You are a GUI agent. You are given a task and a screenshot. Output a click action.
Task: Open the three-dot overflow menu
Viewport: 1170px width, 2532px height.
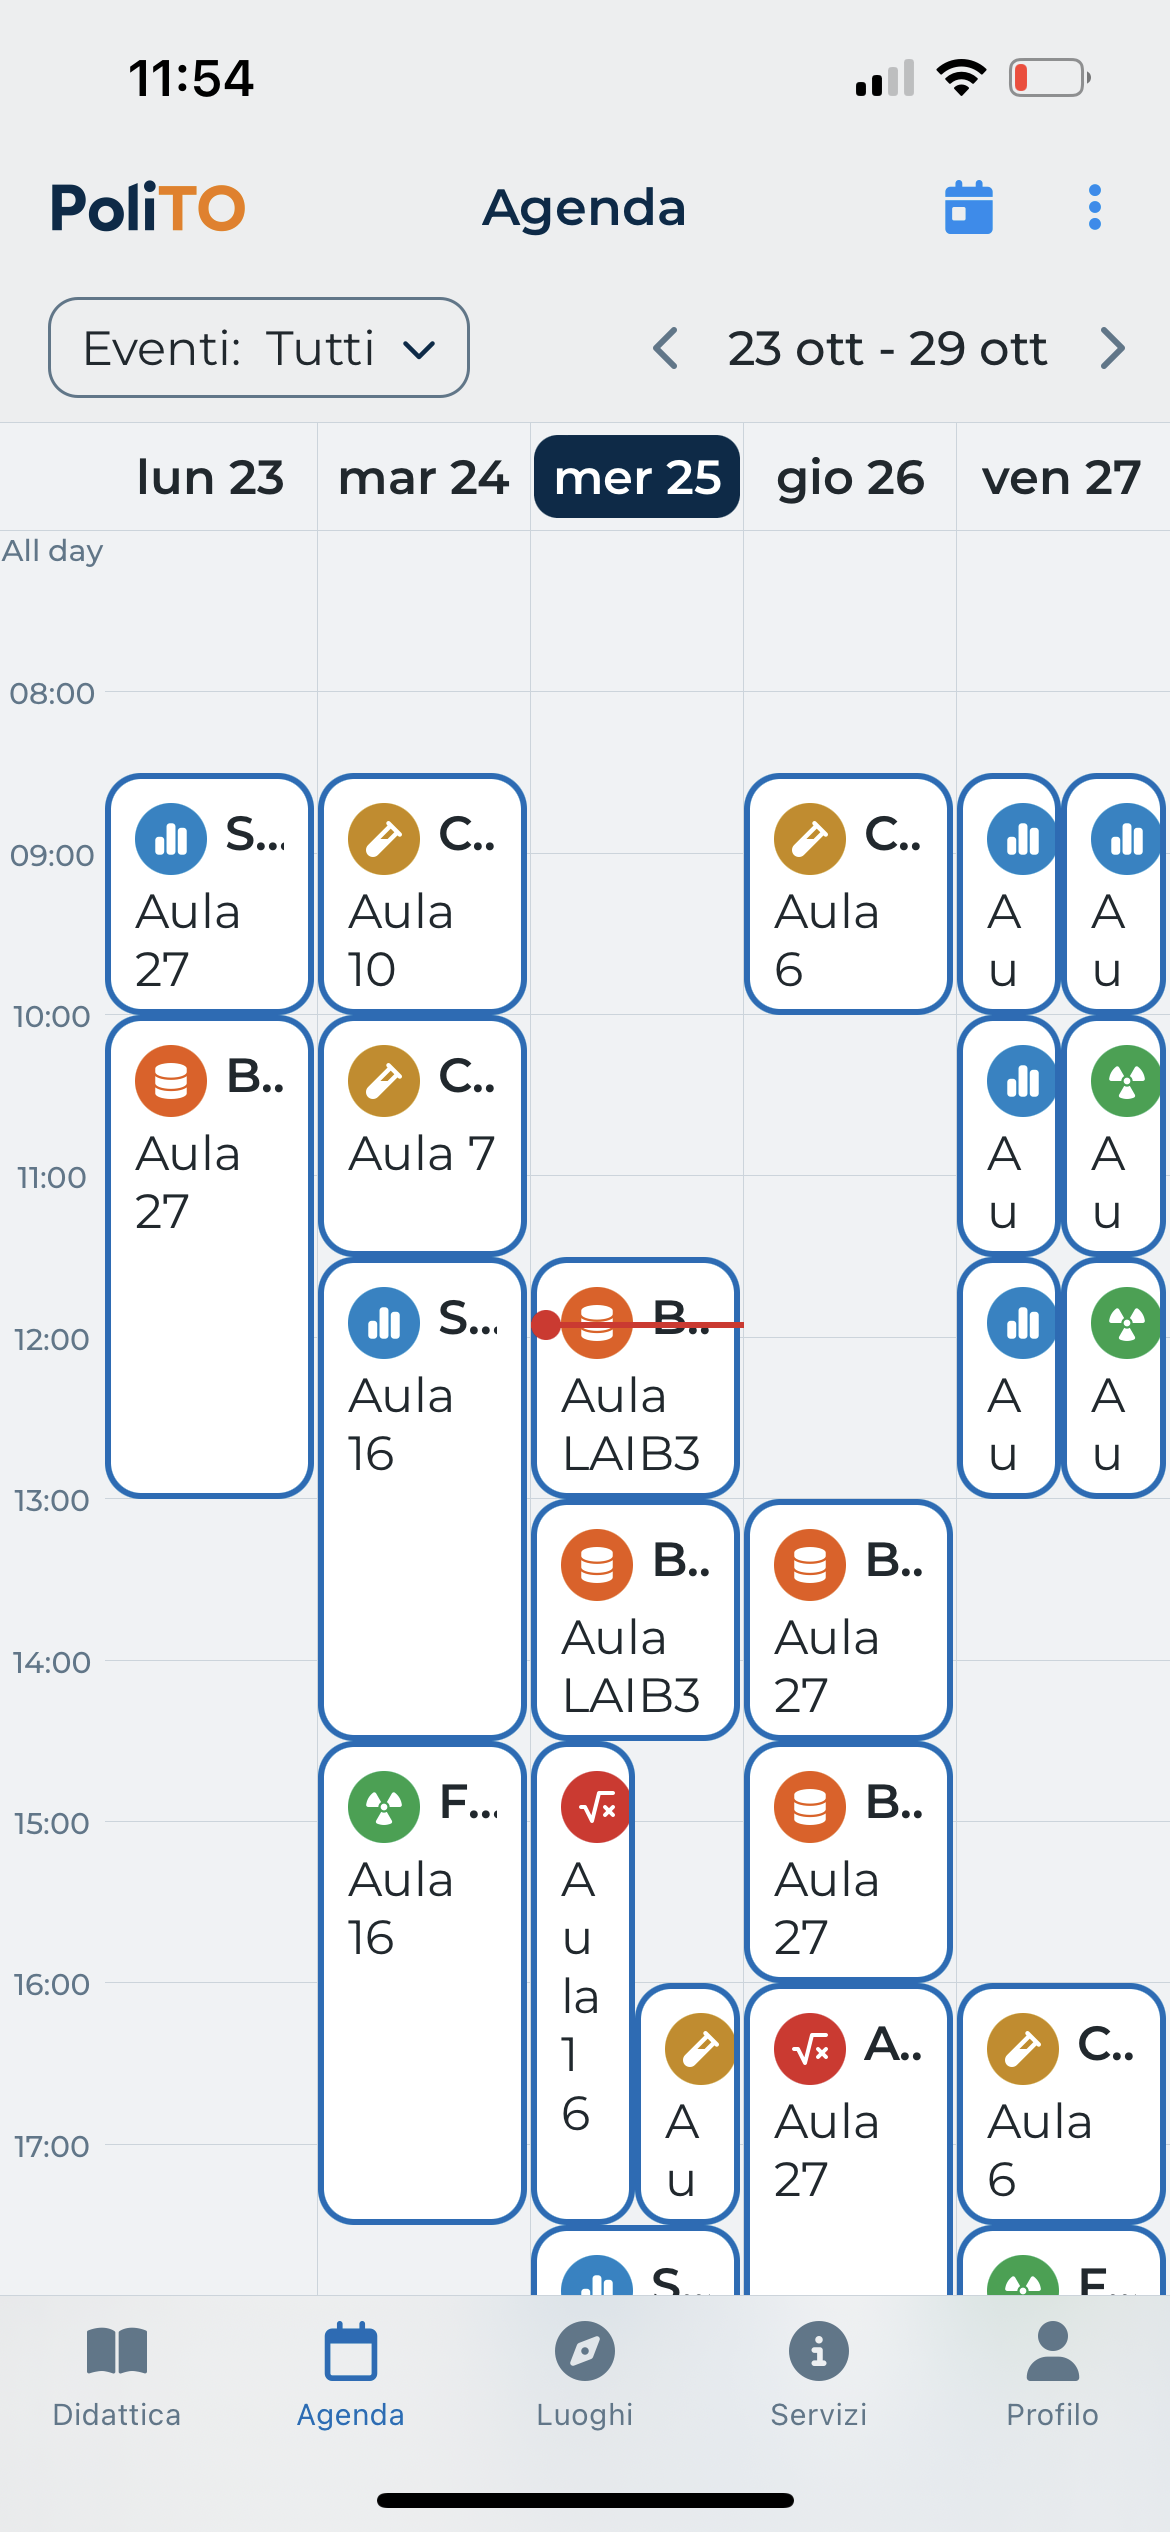(x=1094, y=208)
